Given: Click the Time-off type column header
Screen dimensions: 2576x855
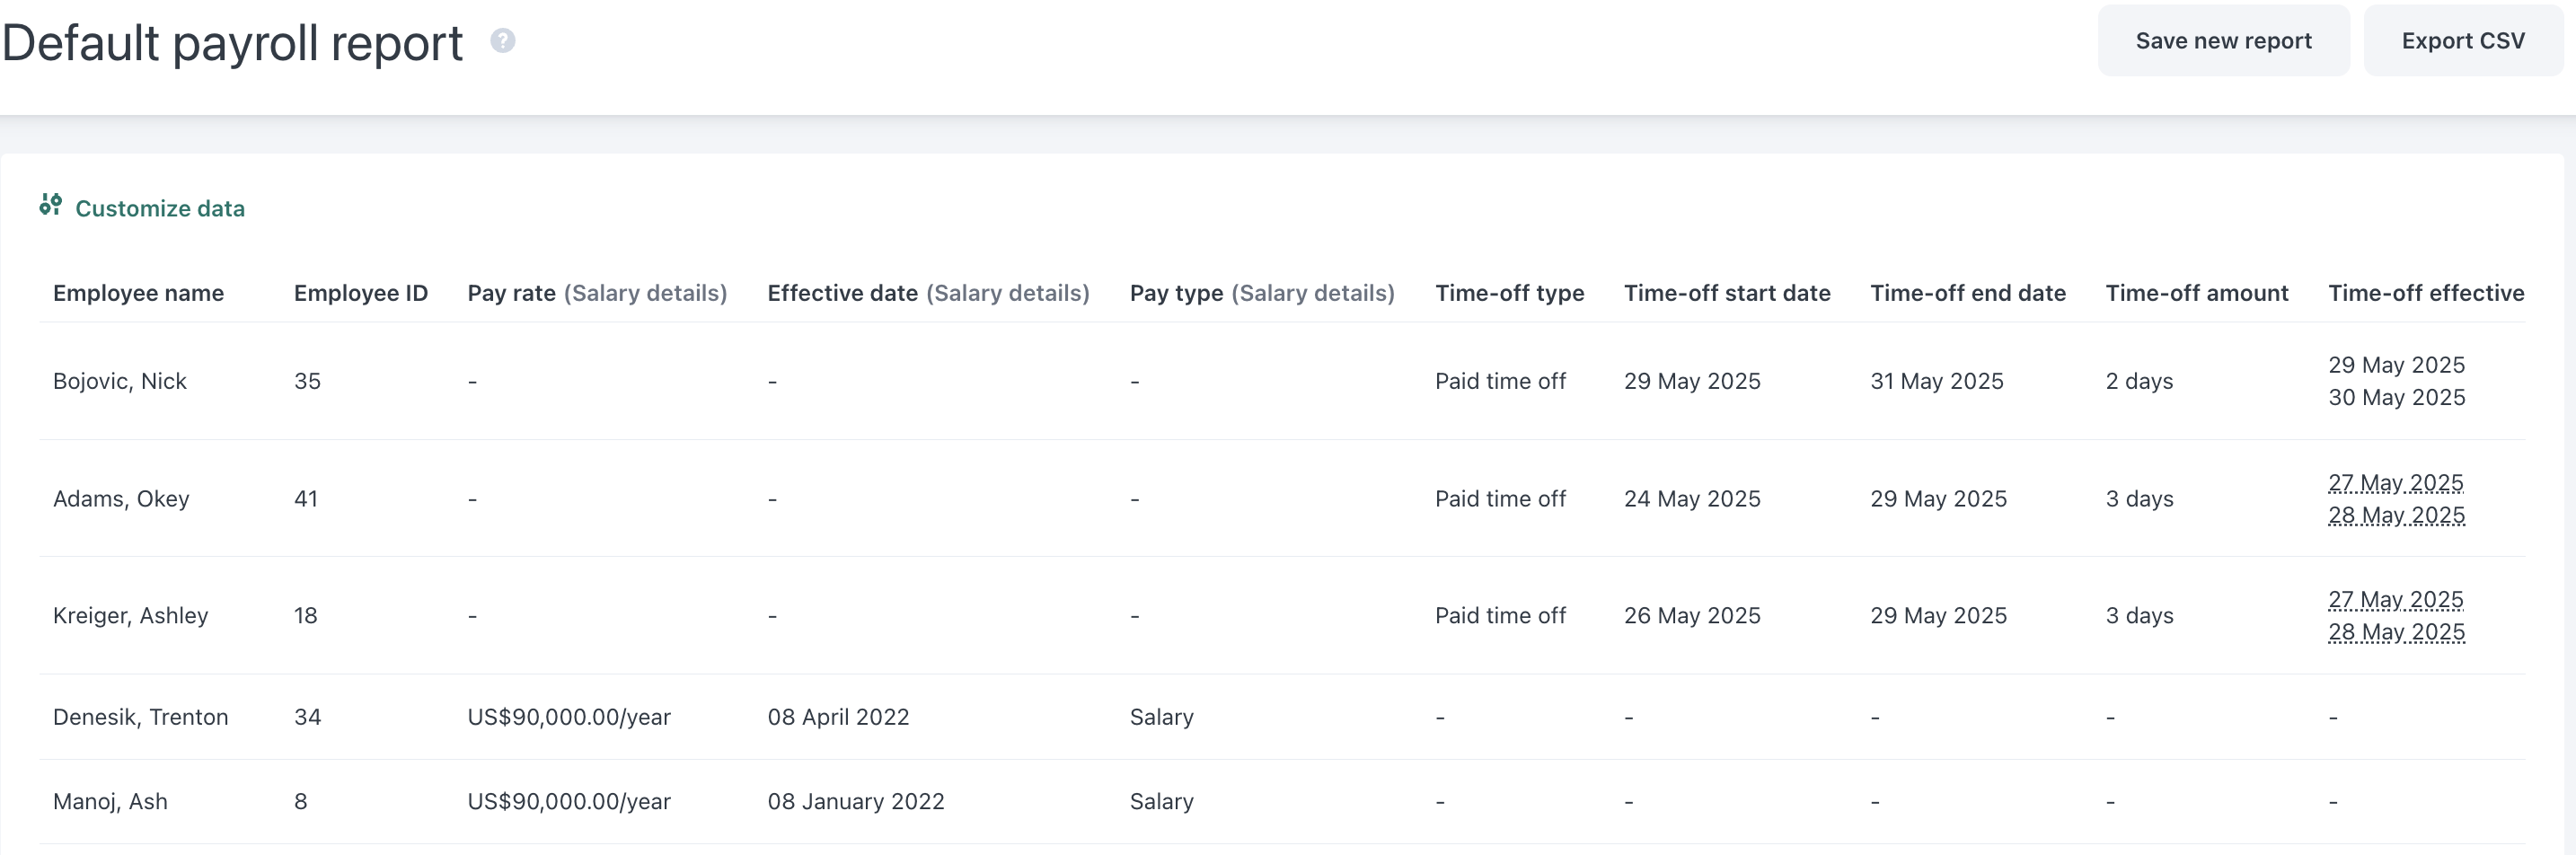Looking at the screenshot, I should coord(1509,293).
